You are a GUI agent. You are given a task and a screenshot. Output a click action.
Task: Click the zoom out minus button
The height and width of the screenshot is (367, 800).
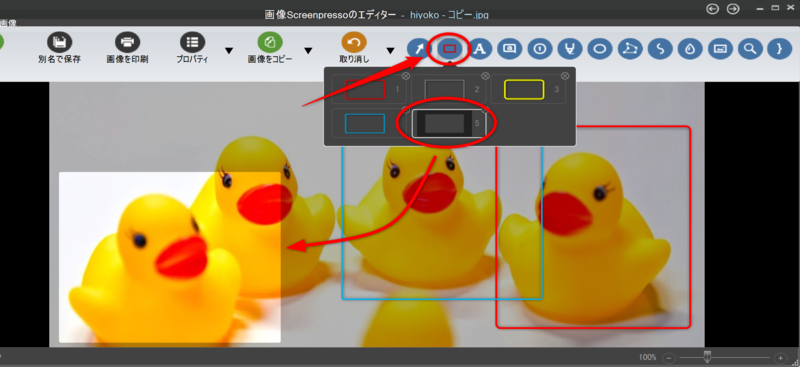(x=670, y=358)
